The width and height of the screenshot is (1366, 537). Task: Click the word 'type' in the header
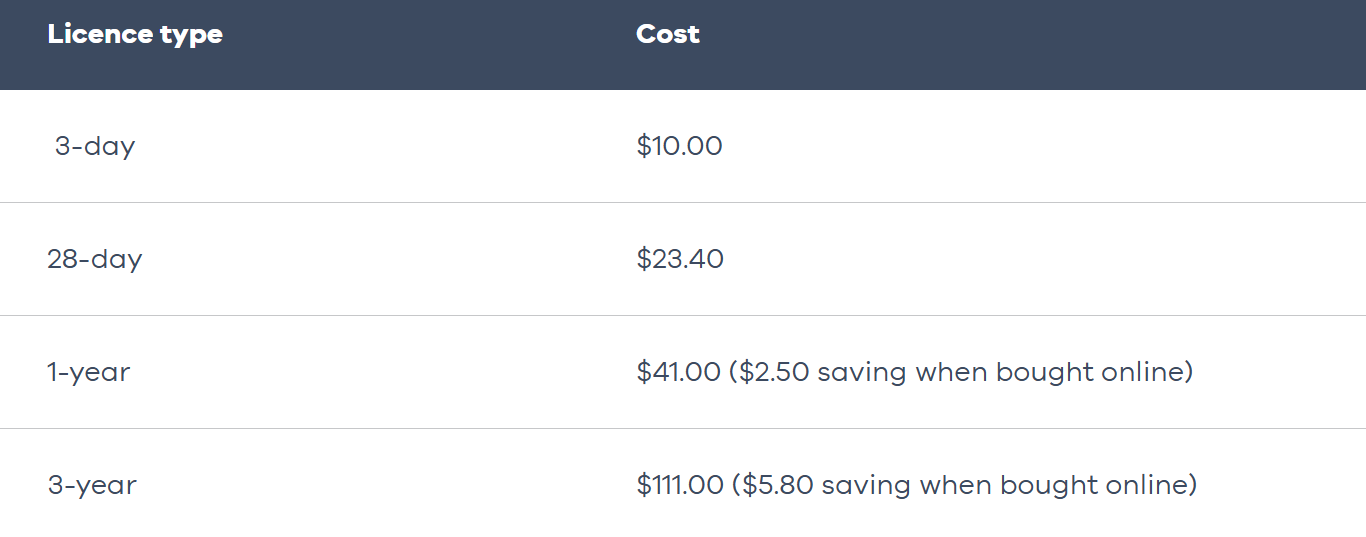tap(191, 36)
